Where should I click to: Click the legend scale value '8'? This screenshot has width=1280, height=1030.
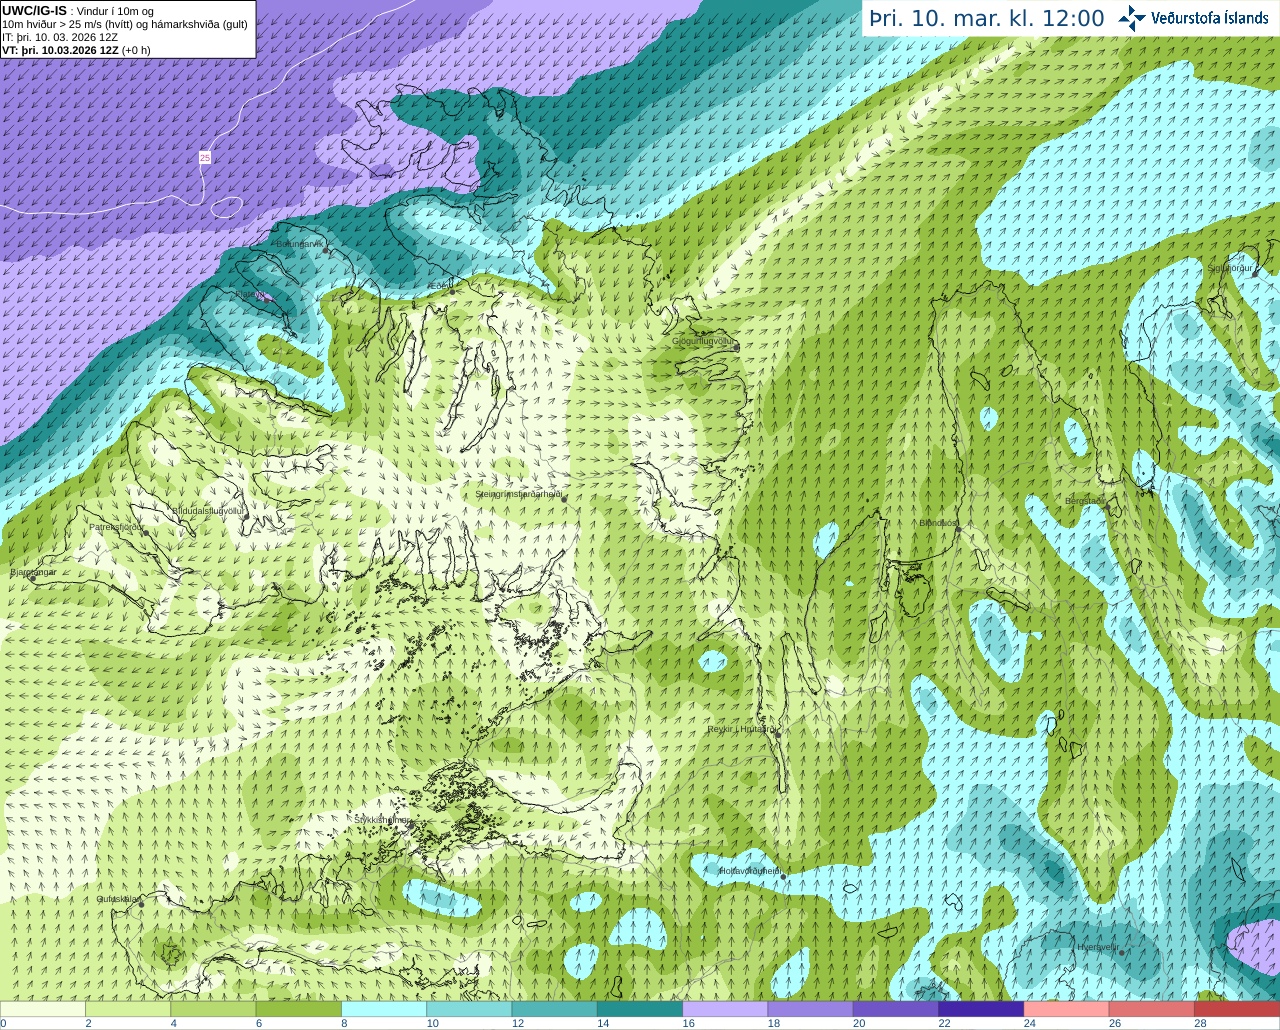pyautogui.click(x=344, y=1023)
